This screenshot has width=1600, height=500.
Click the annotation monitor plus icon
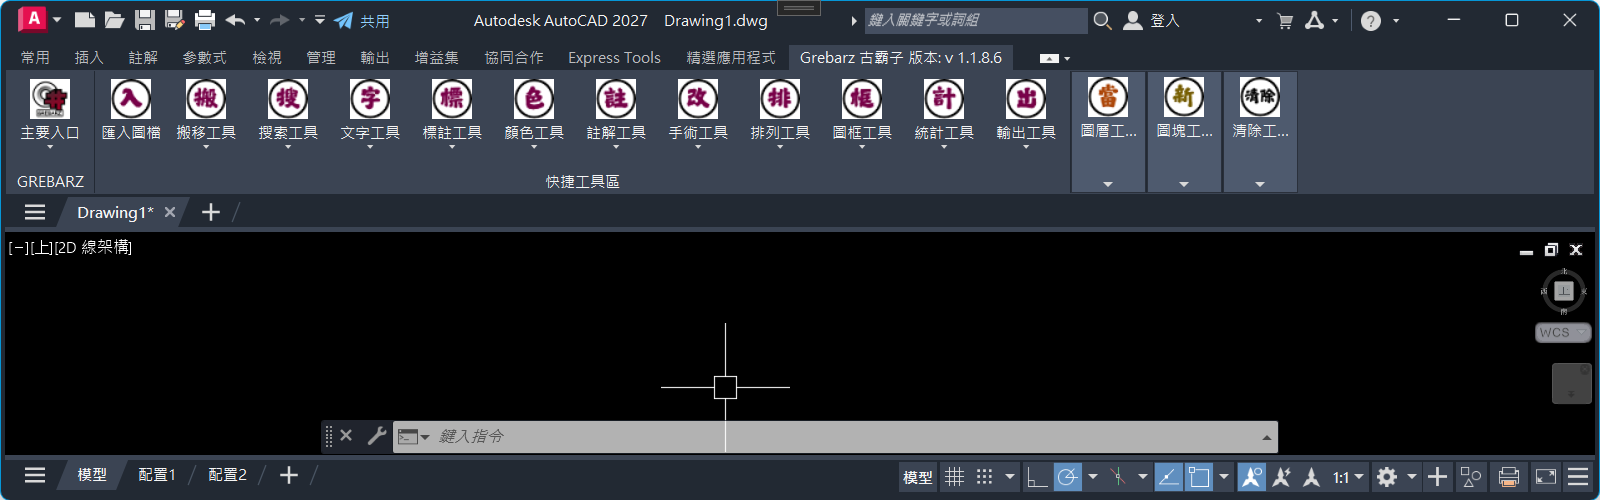pos(1437,477)
